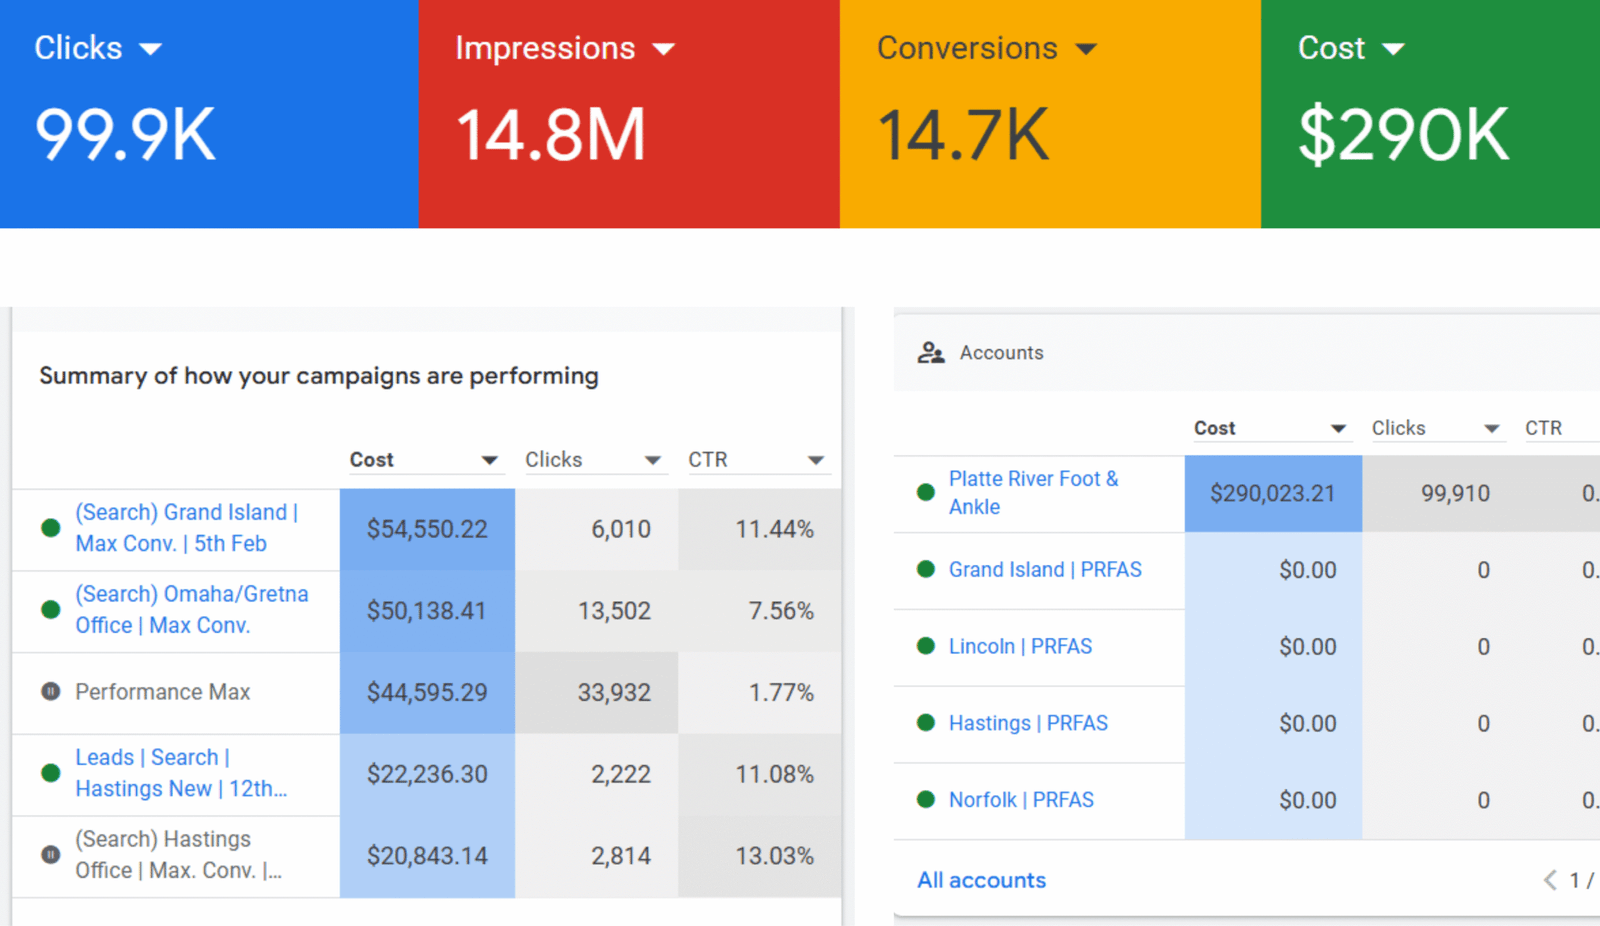Image resolution: width=1600 pixels, height=926 pixels.
Task: Expand the Cost metric dropdown in green card
Action: coord(1393,49)
